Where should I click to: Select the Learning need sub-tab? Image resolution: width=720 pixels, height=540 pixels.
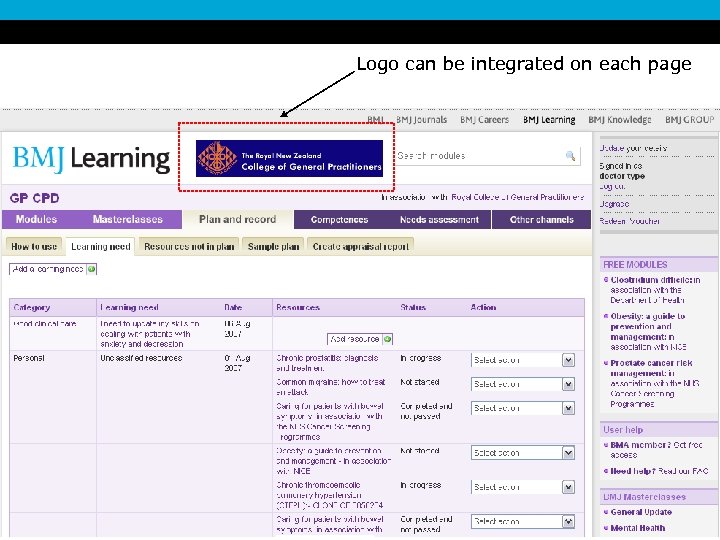[101, 247]
